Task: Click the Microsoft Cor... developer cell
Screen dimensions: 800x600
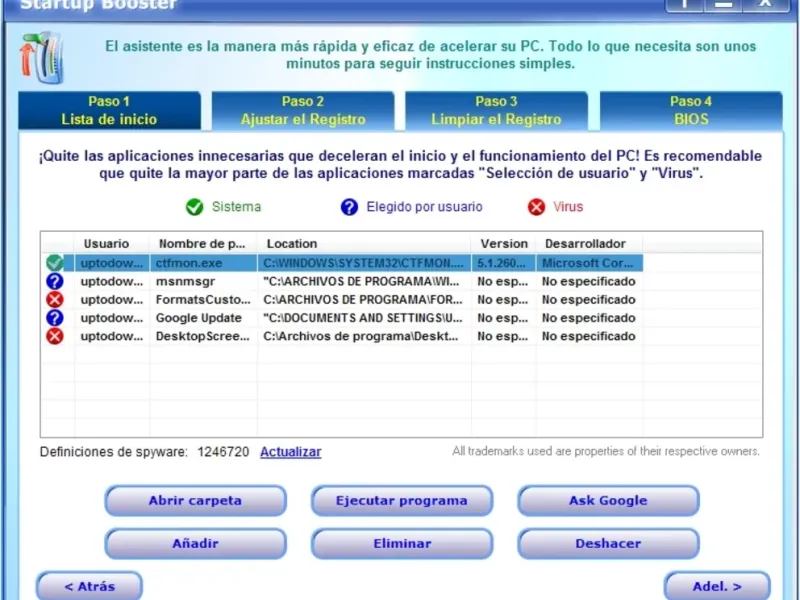Action: 587,263
